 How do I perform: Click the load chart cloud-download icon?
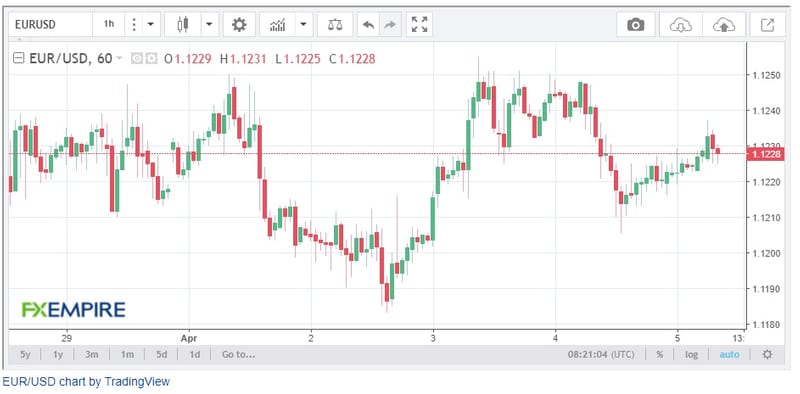681,24
